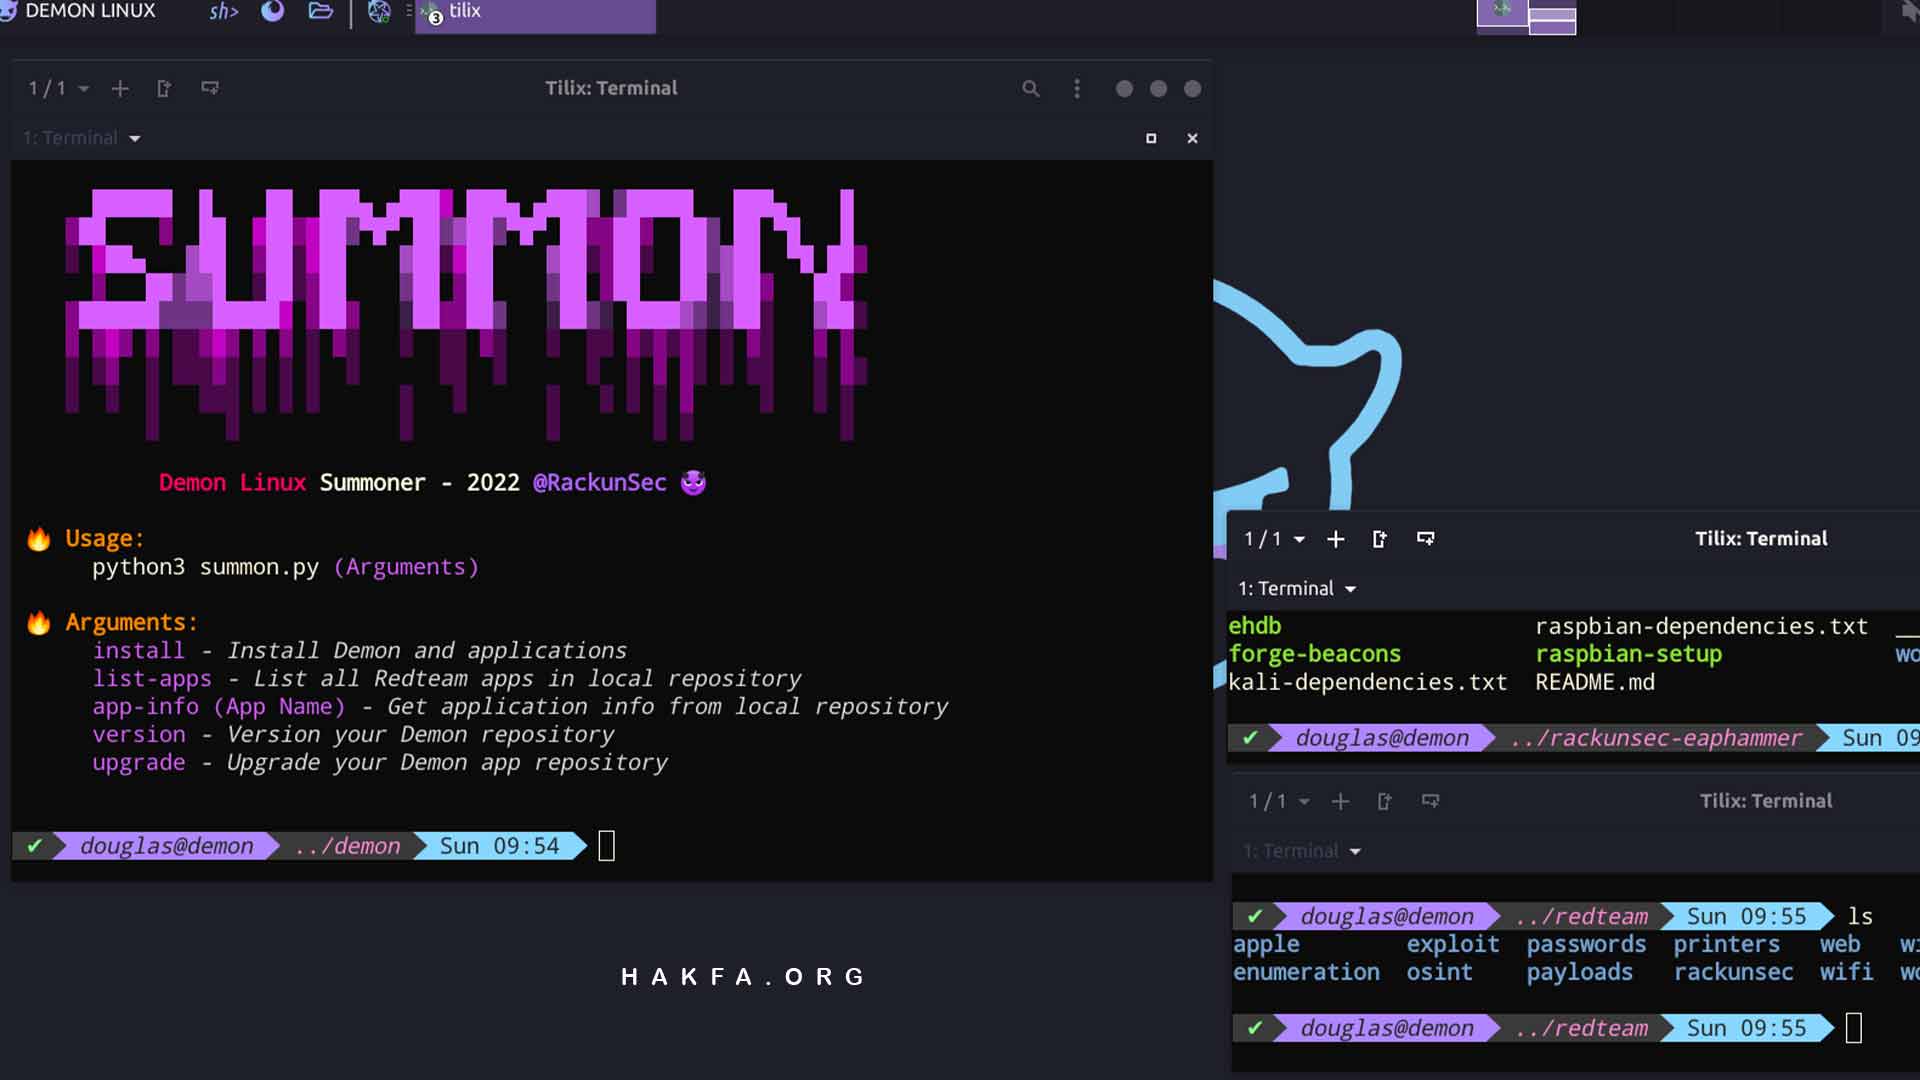The width and height of the screenshot is (1920, 1080).
Task: Click the 'install' argument text
Action: click(139, 650)
